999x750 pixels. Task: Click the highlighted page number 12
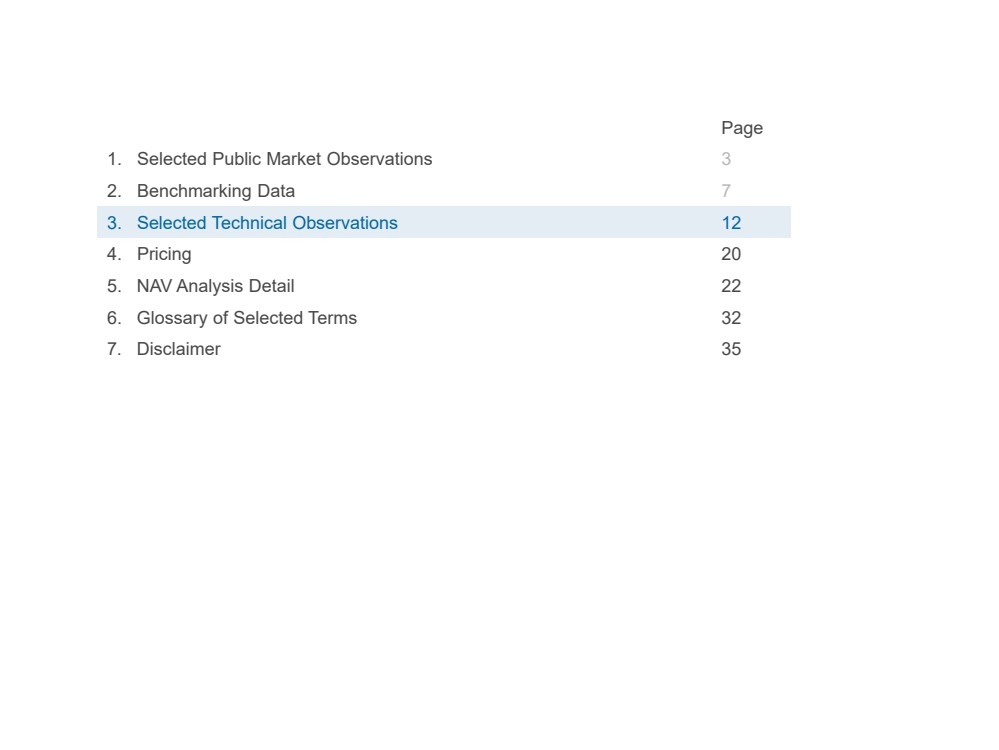pos(731,223)
